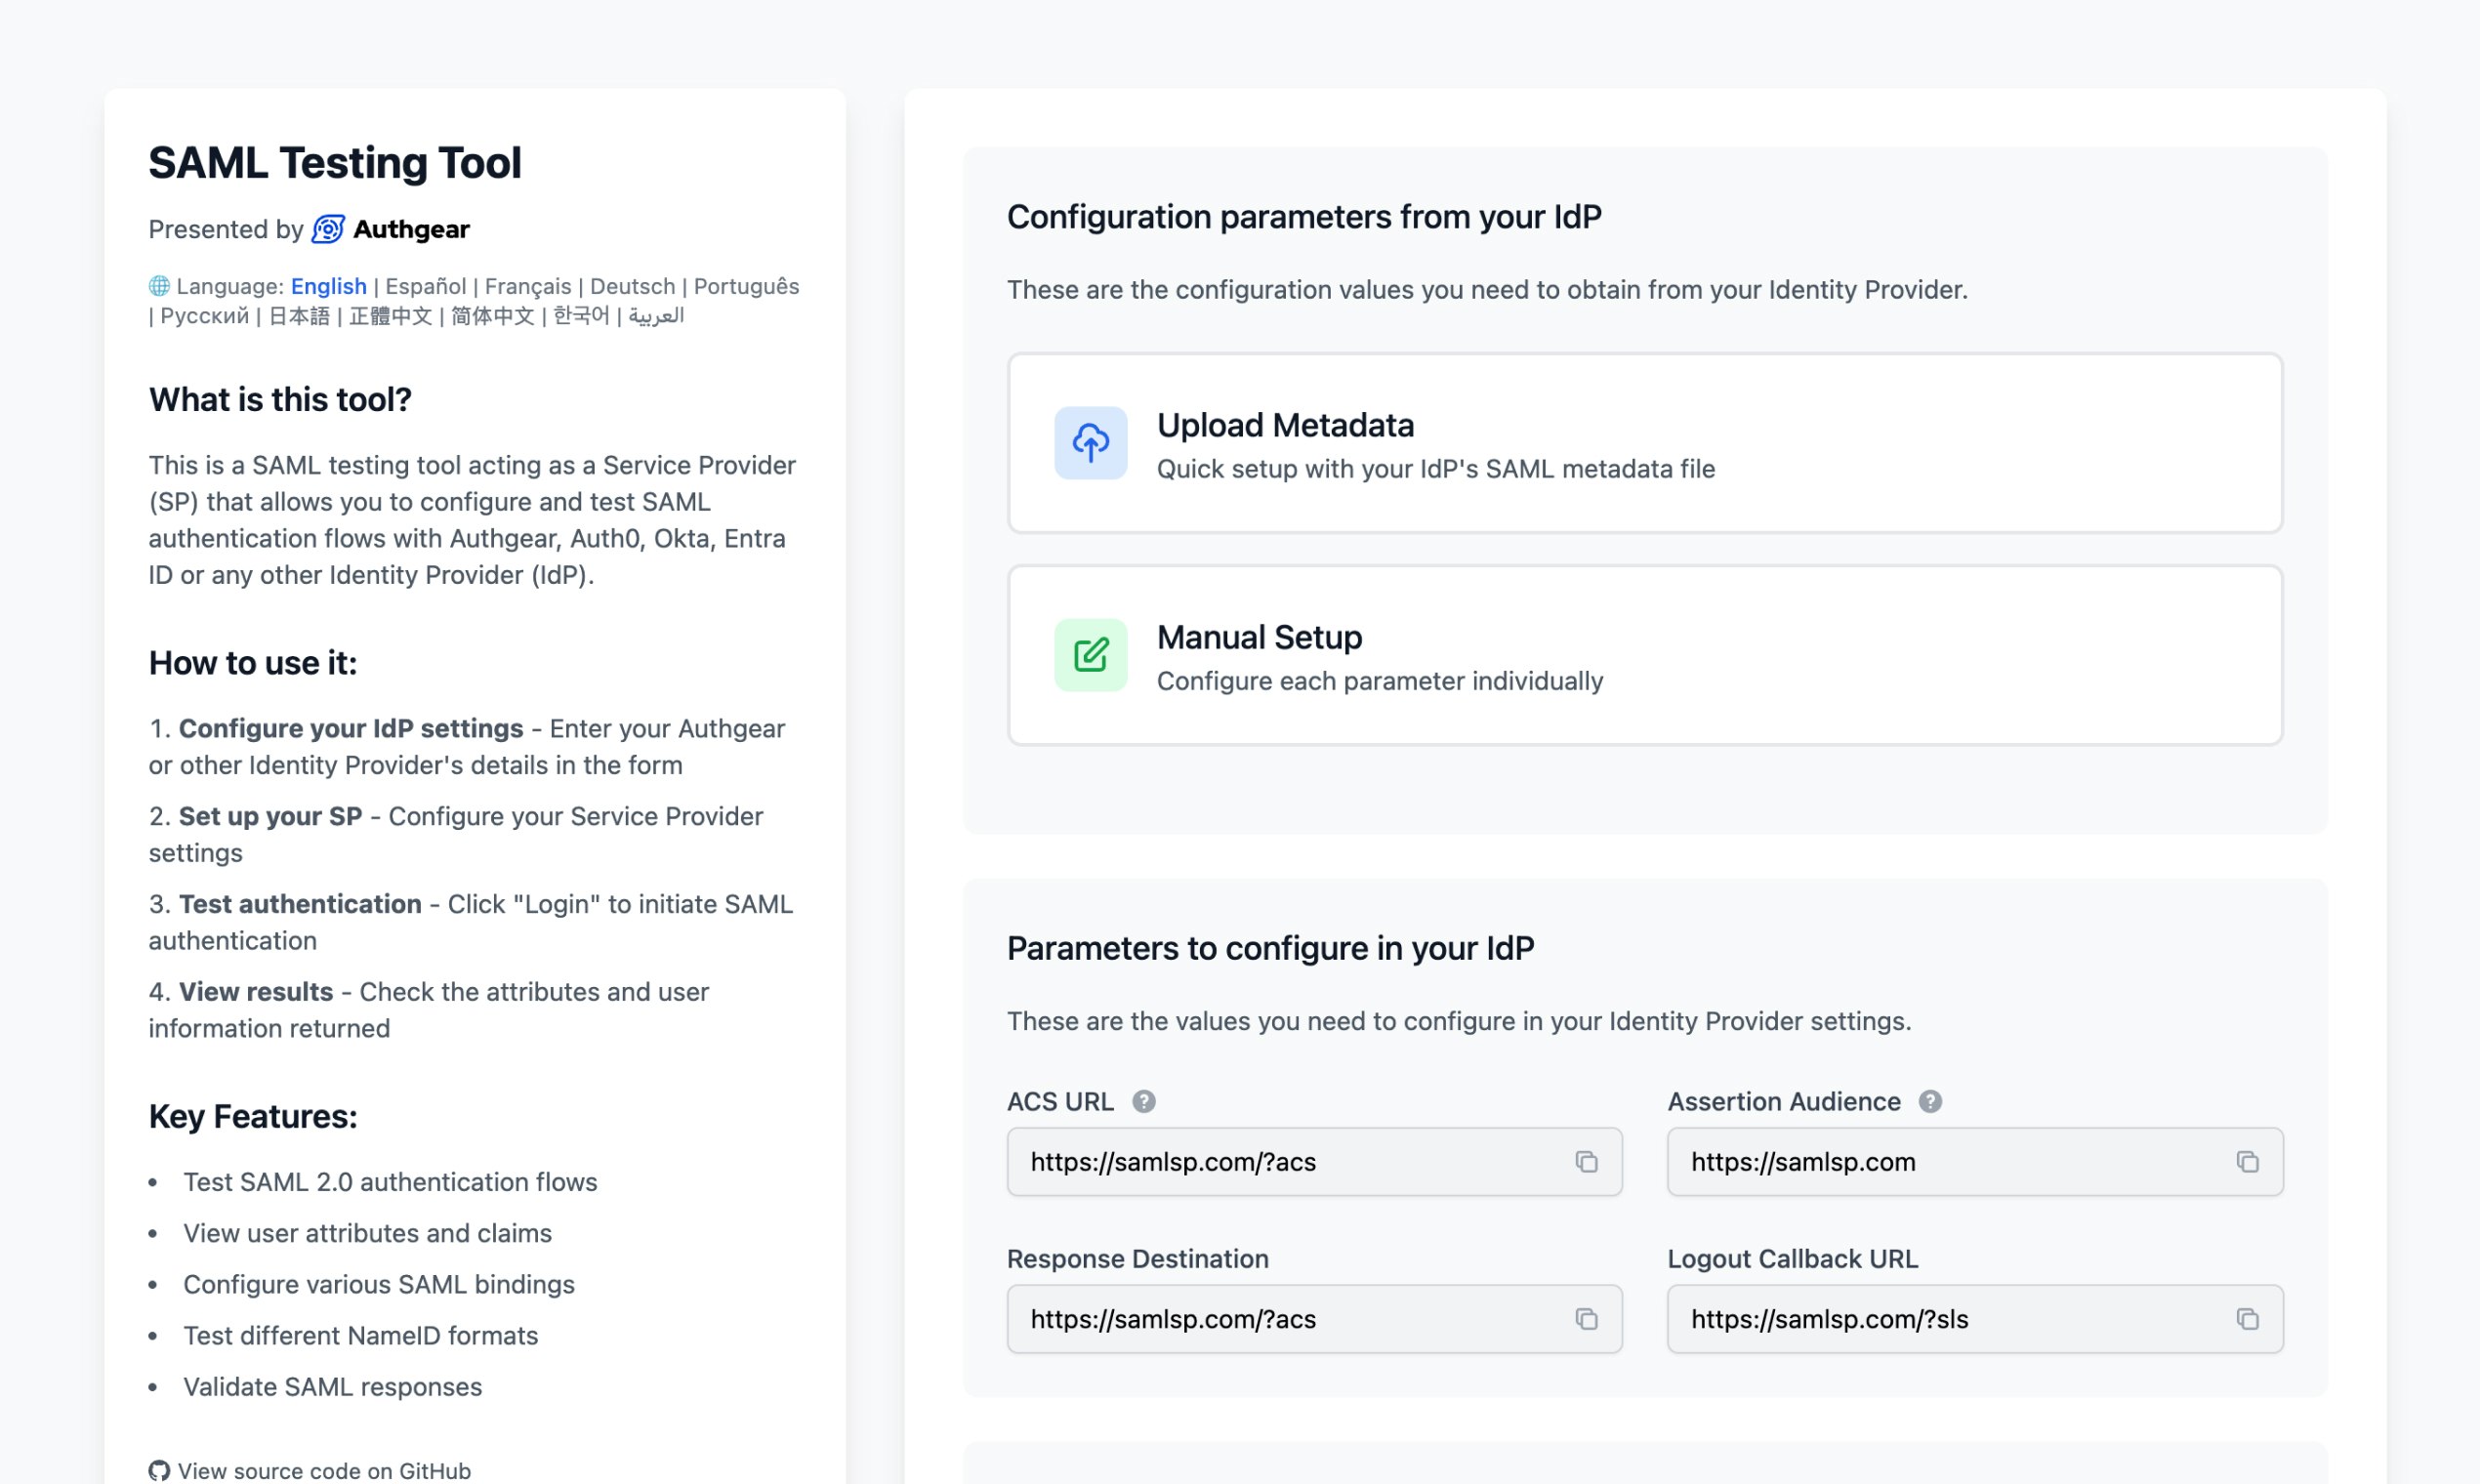
Task: Open the Upload Metadata option card
Action: tap(1645, 442)
